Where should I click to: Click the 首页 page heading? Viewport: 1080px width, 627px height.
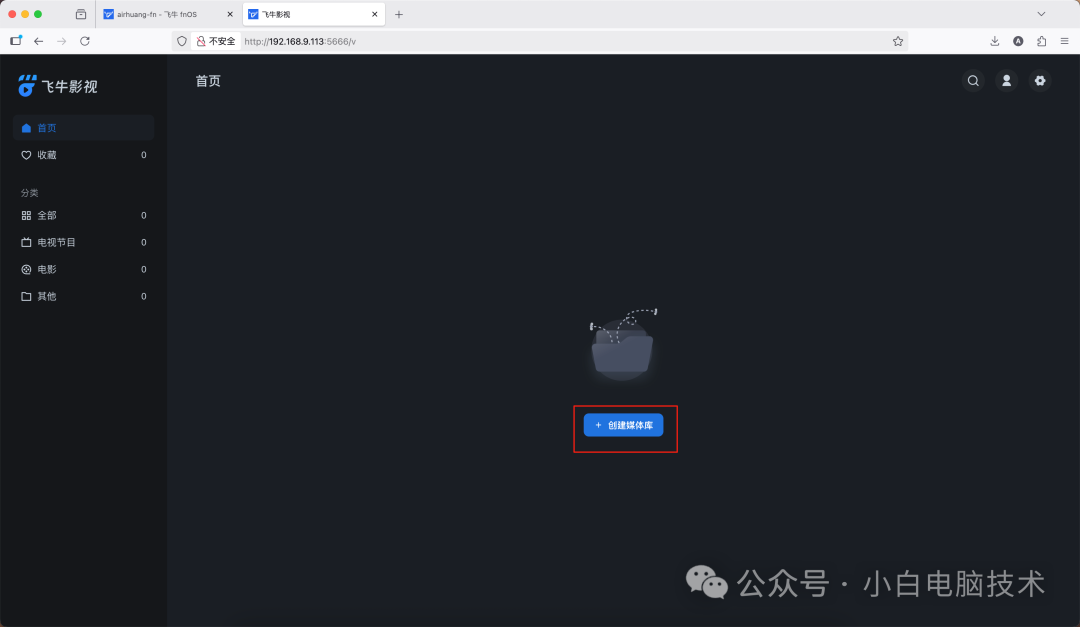point(208,81)
